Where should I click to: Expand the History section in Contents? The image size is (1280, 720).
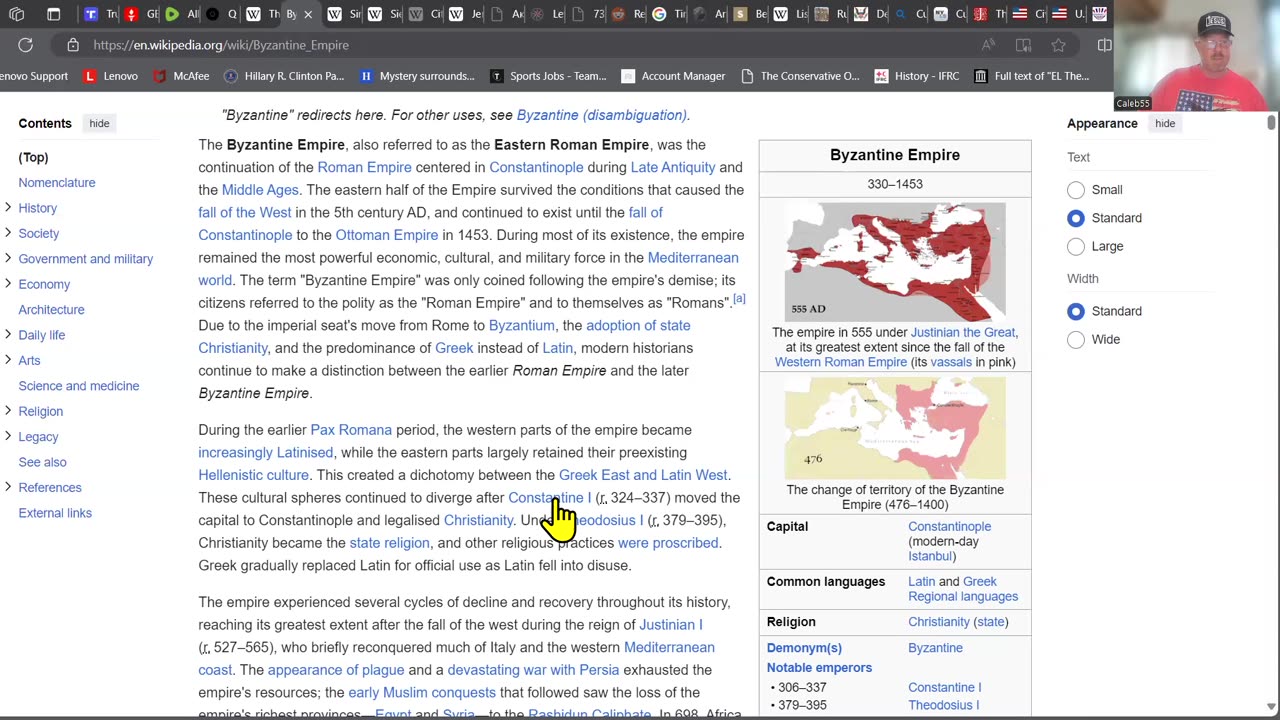[x=8, y=208]
